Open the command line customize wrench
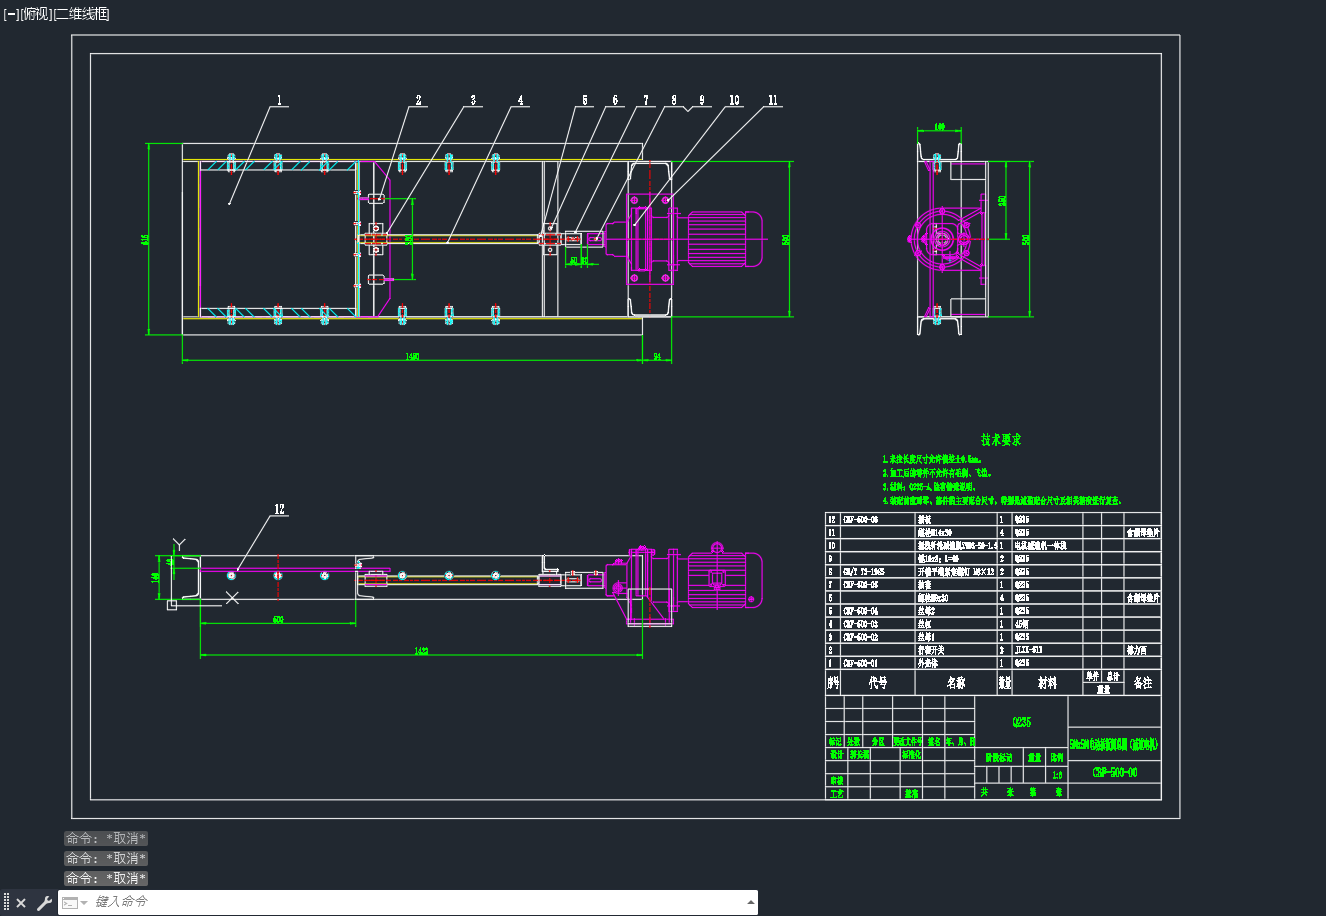Viewport: 1326px width, 916px height. 44,903
